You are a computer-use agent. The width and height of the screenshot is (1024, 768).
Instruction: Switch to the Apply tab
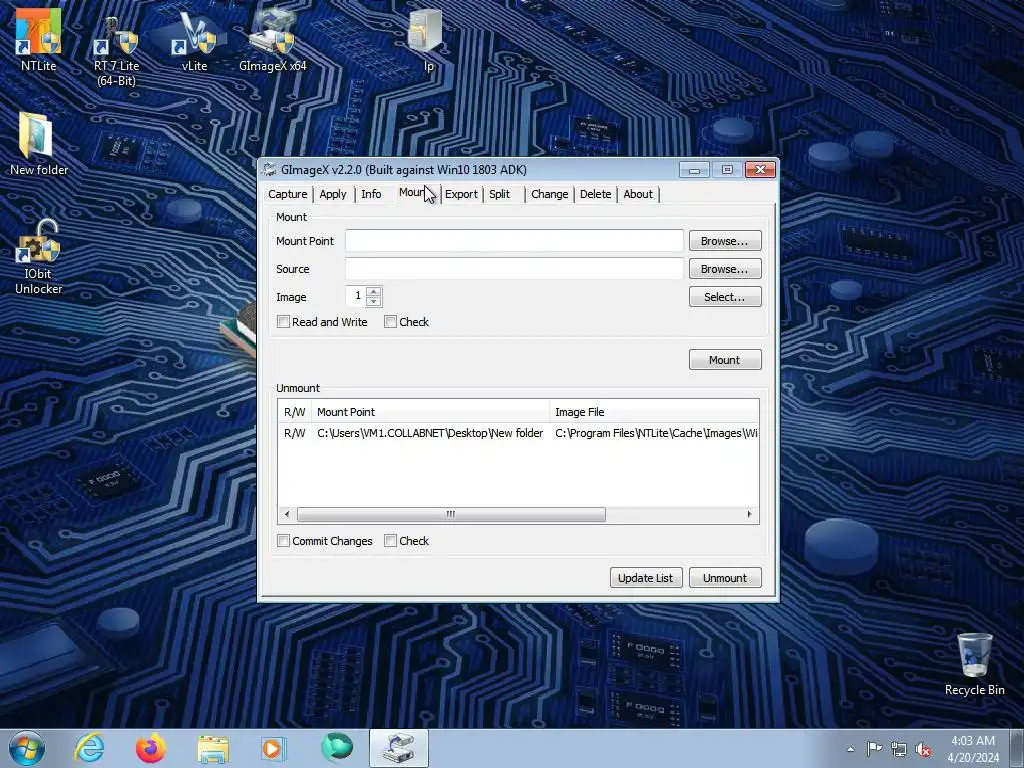333,194
